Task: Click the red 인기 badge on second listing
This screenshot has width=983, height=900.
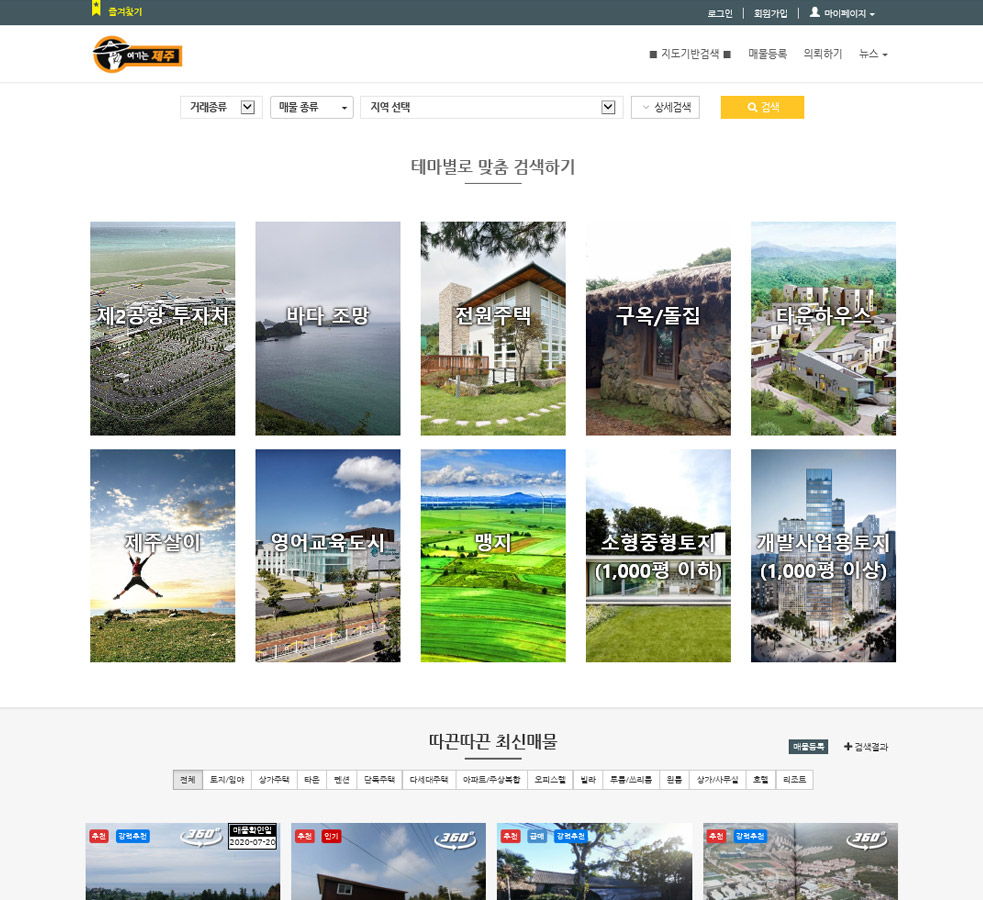Action: (331, 836)
